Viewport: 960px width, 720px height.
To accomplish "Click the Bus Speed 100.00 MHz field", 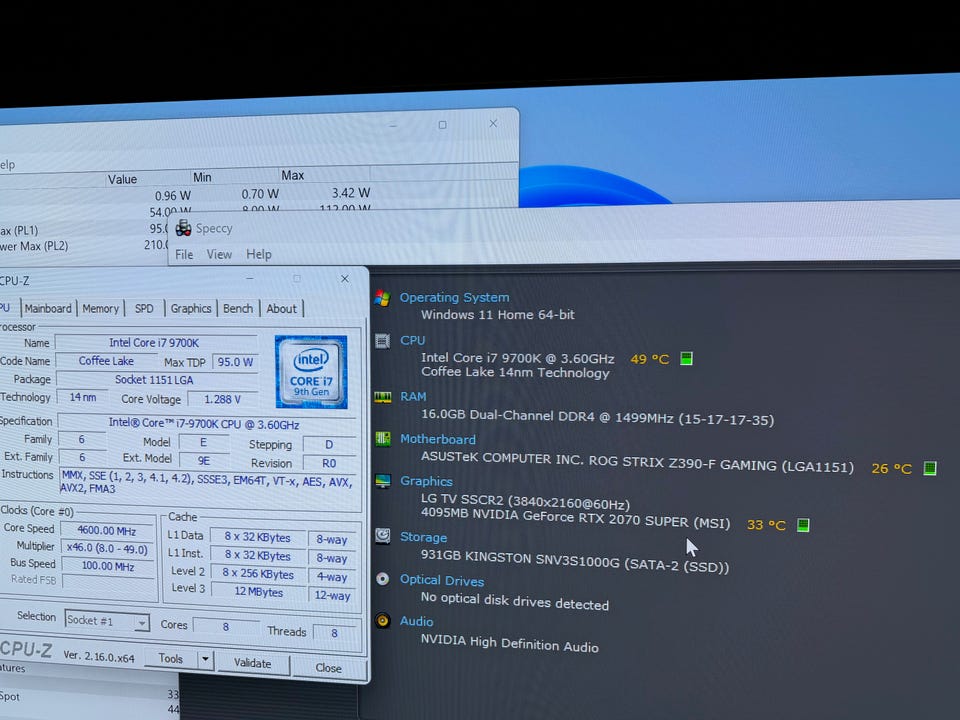I will point(108,566).
